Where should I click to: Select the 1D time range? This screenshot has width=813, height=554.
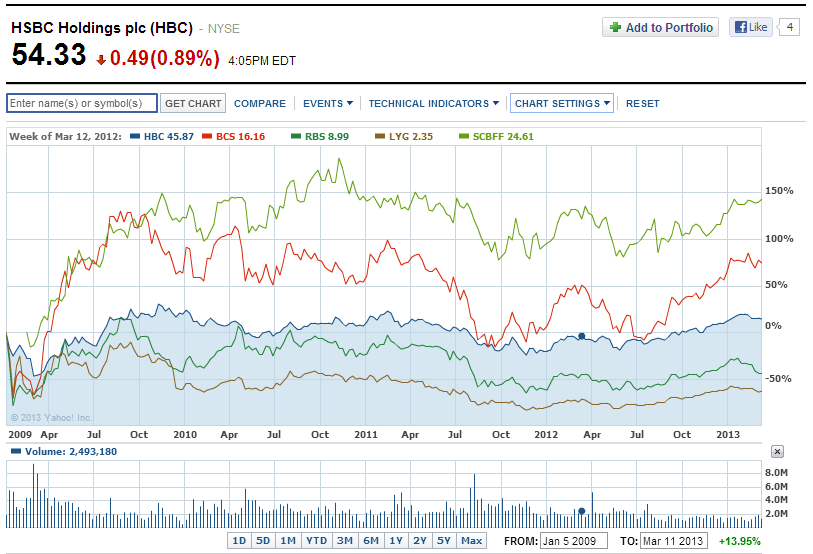pos(239,541)
